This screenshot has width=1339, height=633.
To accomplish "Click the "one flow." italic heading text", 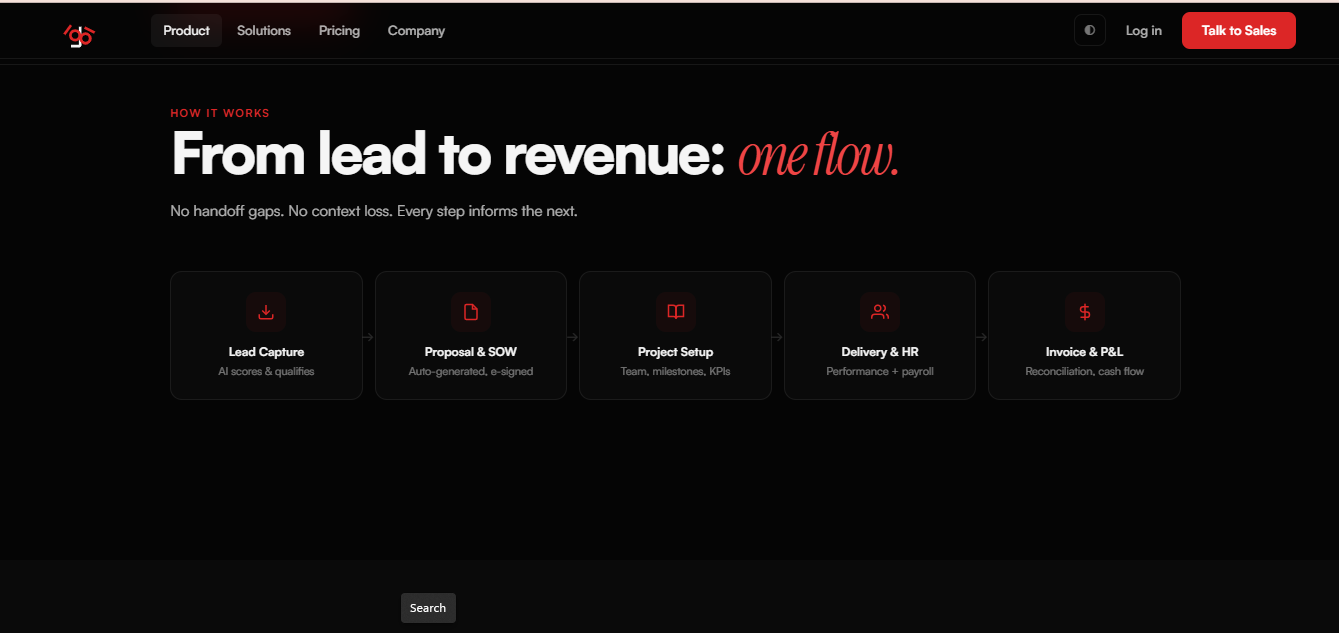I will 819,157.
